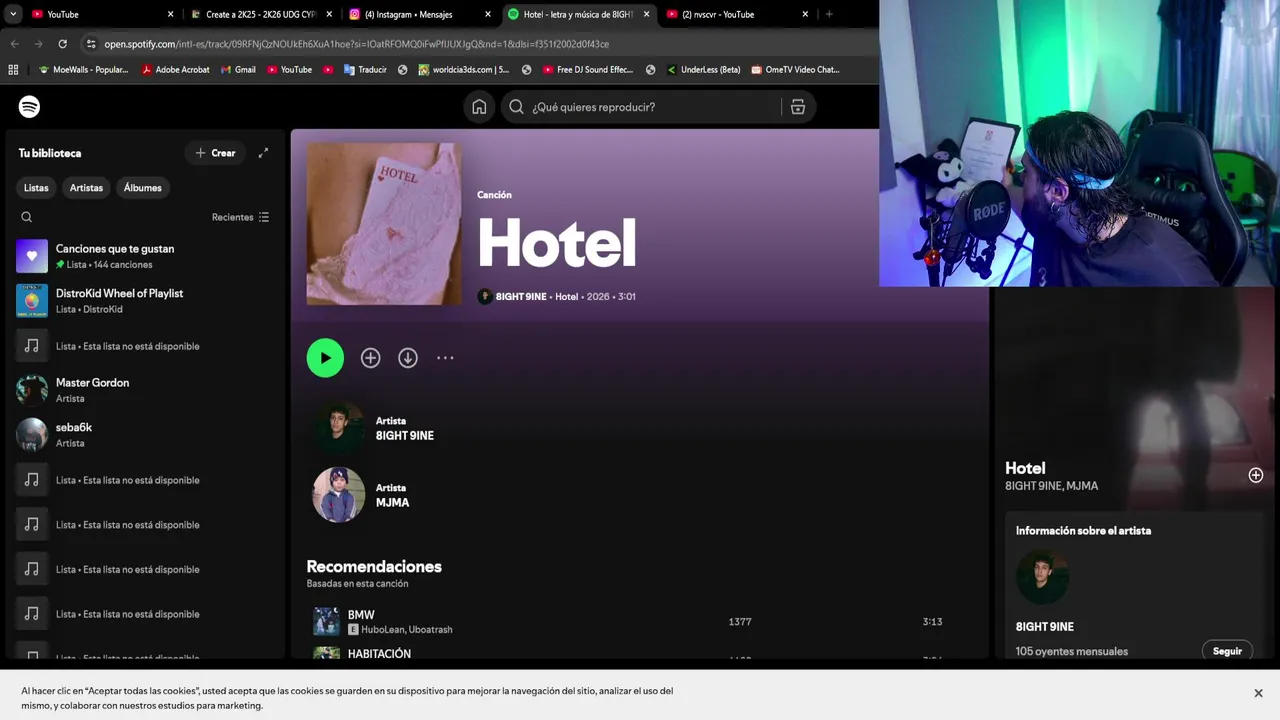Open the 8IGHT 9INE link under the title

pos(521,297)
